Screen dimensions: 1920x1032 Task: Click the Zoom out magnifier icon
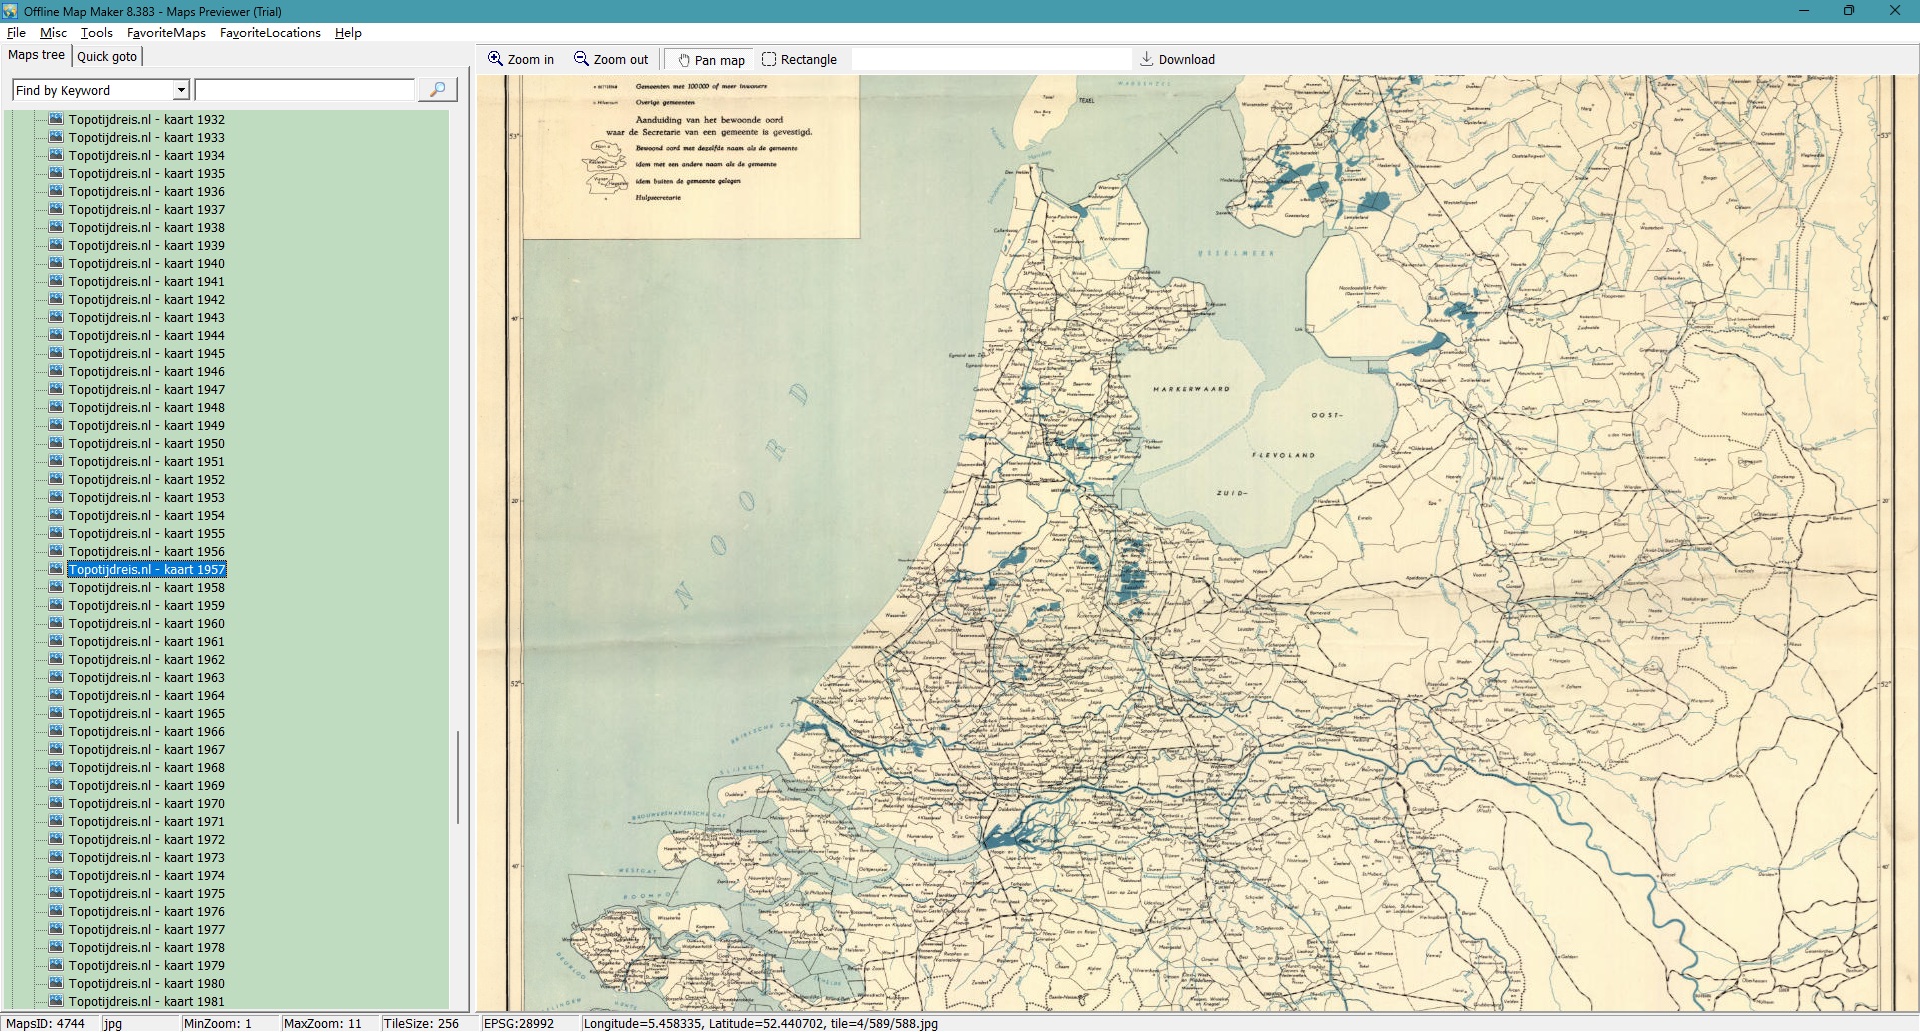[x=581, y=59]
